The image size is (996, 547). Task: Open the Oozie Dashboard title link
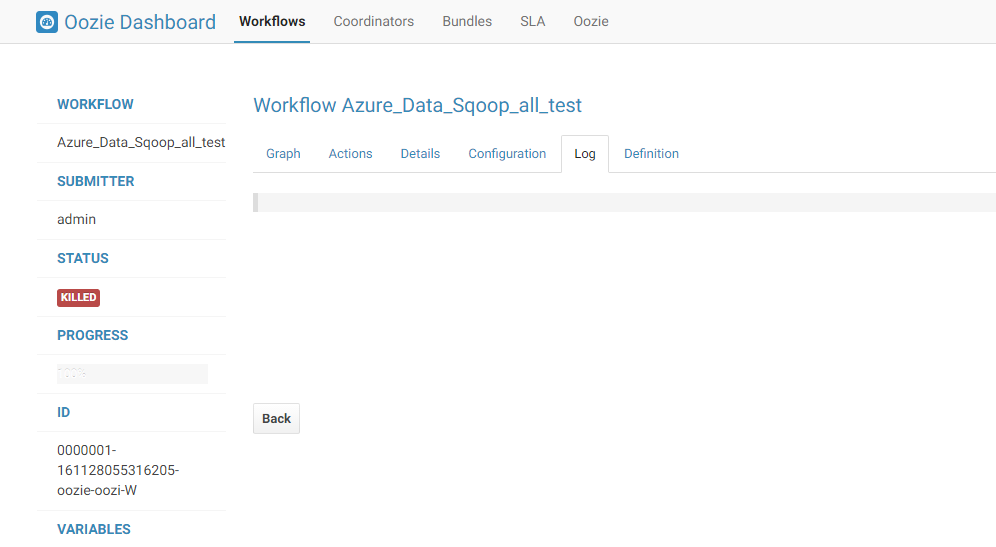pos(140,22)
